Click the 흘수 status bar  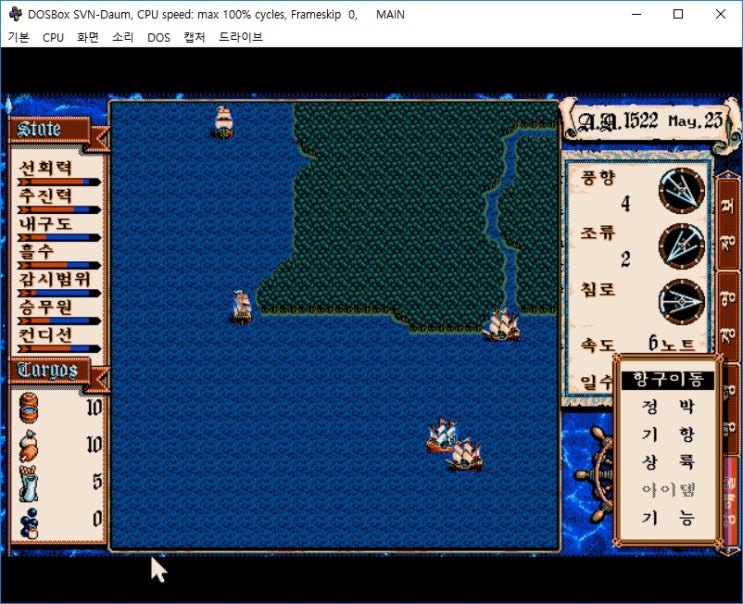(59, 265)
